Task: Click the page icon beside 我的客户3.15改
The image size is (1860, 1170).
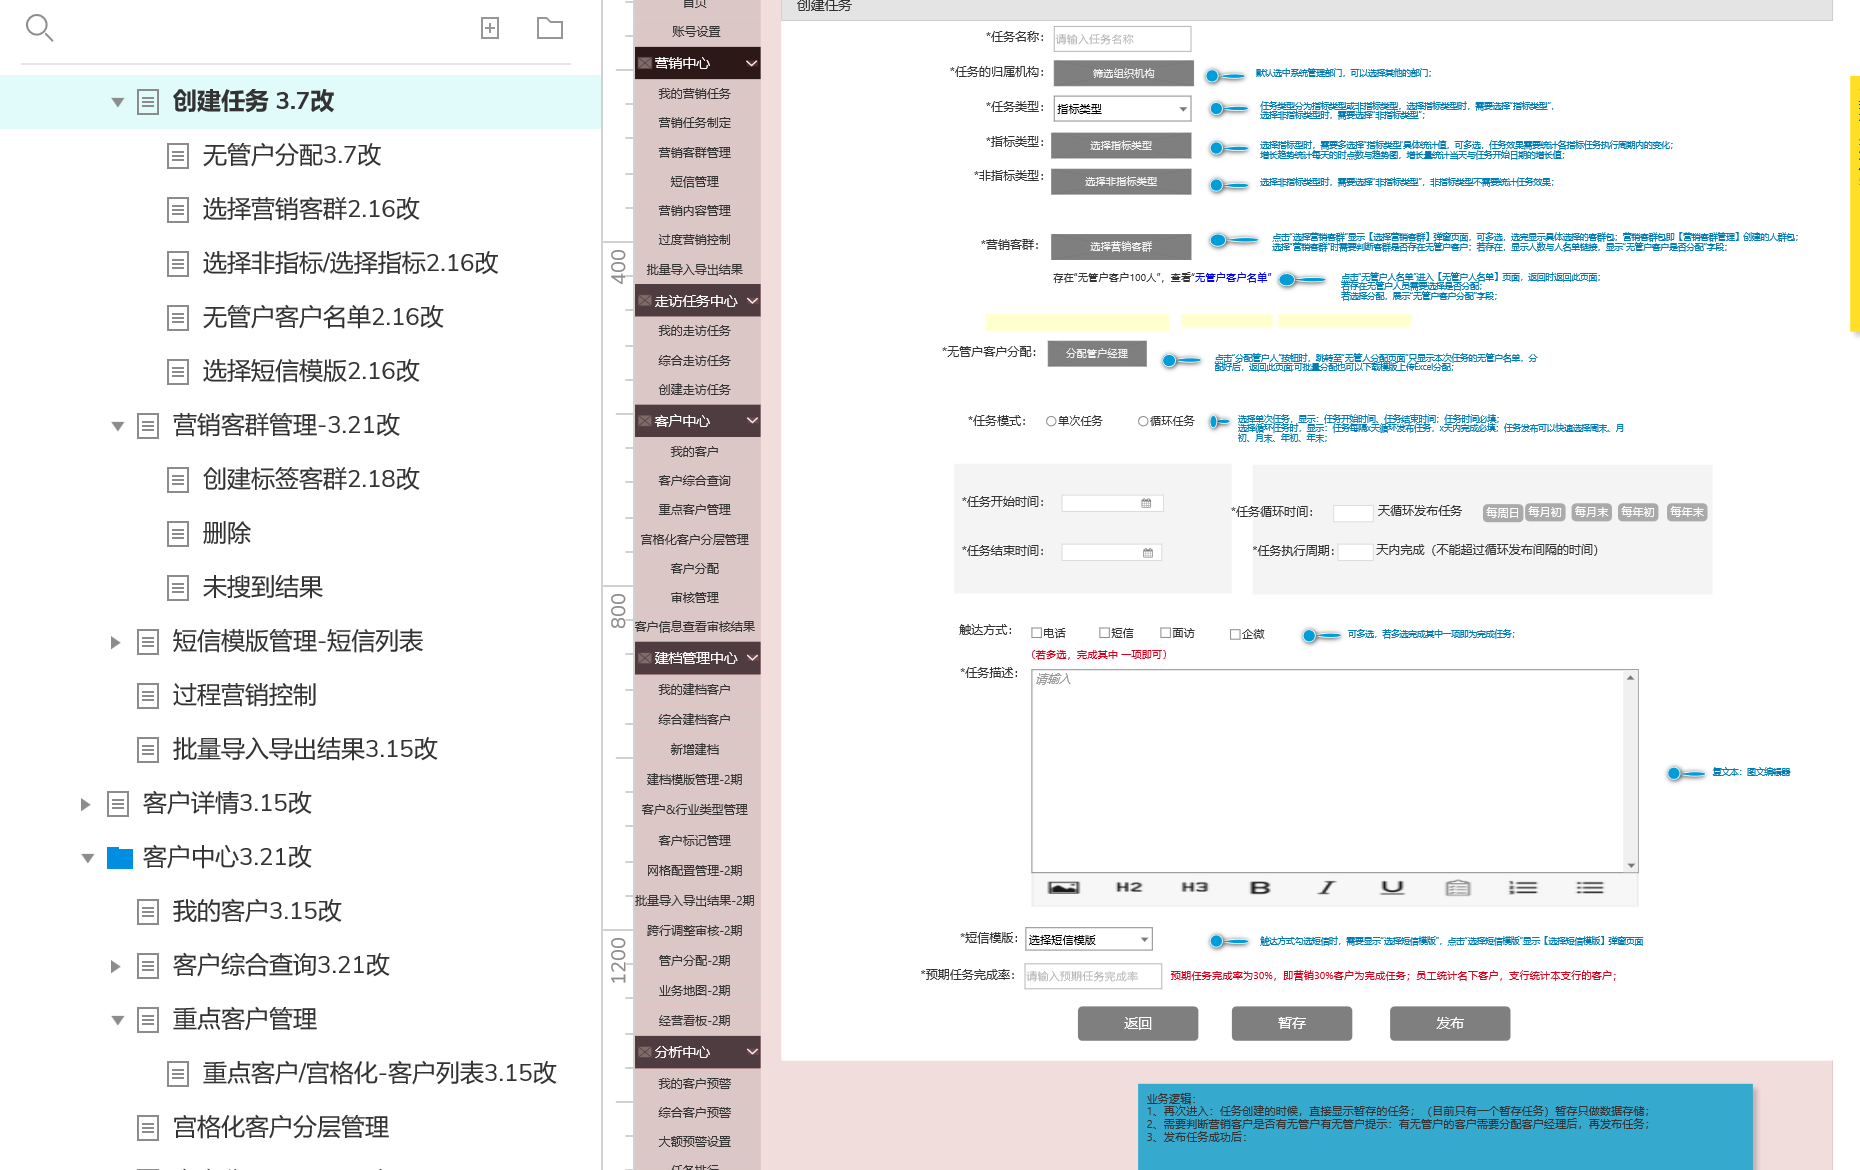Action: point(148,912)
